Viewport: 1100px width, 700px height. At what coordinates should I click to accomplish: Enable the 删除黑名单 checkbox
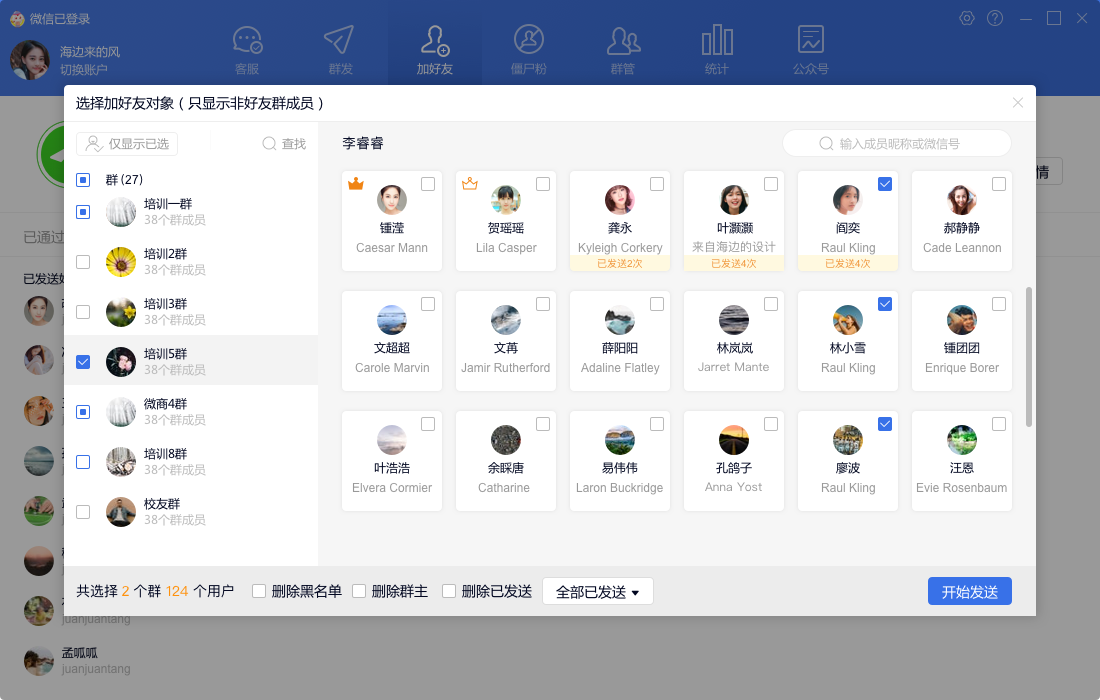(x=259, y=591)
